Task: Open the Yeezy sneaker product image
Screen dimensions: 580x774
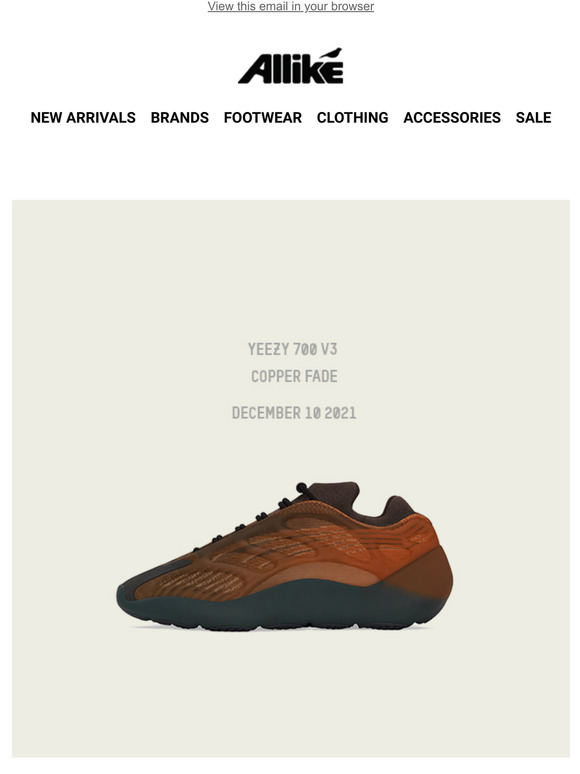Action: coord(285,556)
